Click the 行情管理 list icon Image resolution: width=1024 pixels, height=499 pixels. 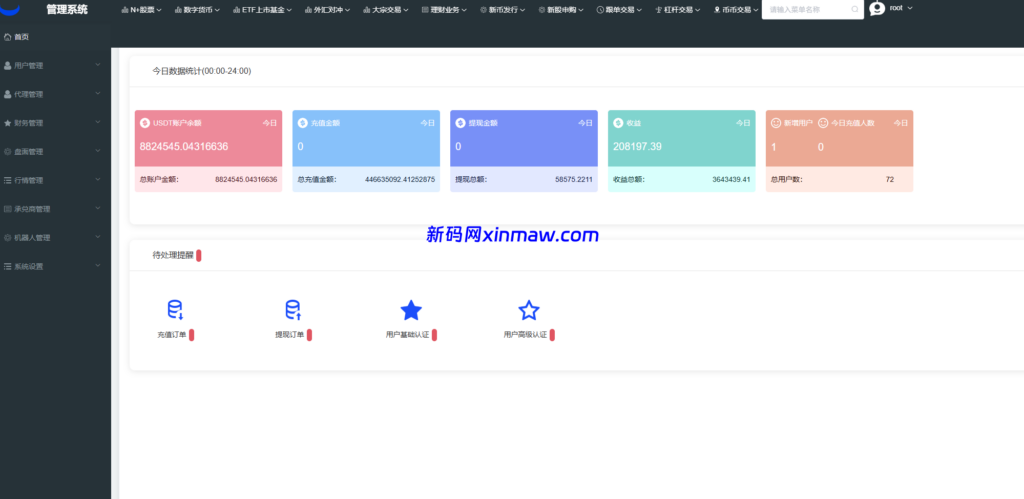click(7, 180)
